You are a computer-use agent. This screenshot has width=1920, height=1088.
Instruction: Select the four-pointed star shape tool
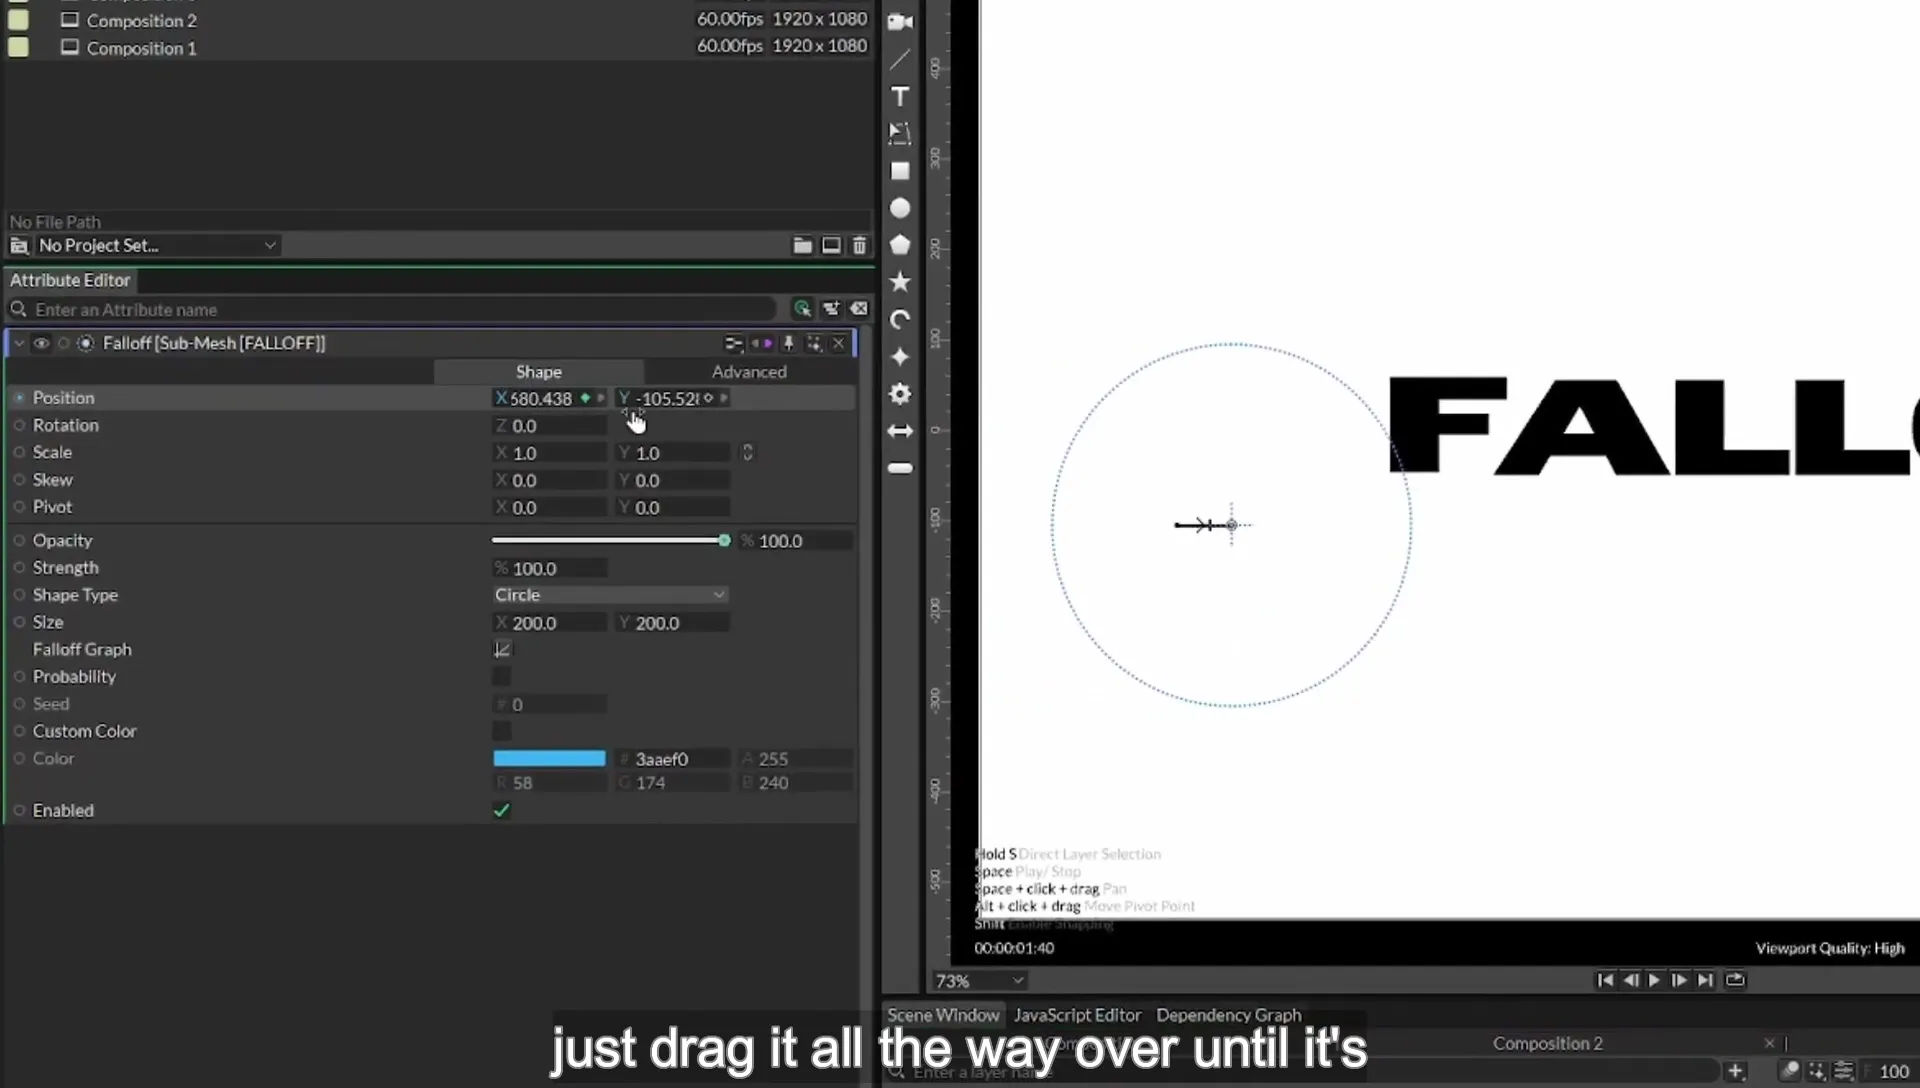[x=900, y=357]
